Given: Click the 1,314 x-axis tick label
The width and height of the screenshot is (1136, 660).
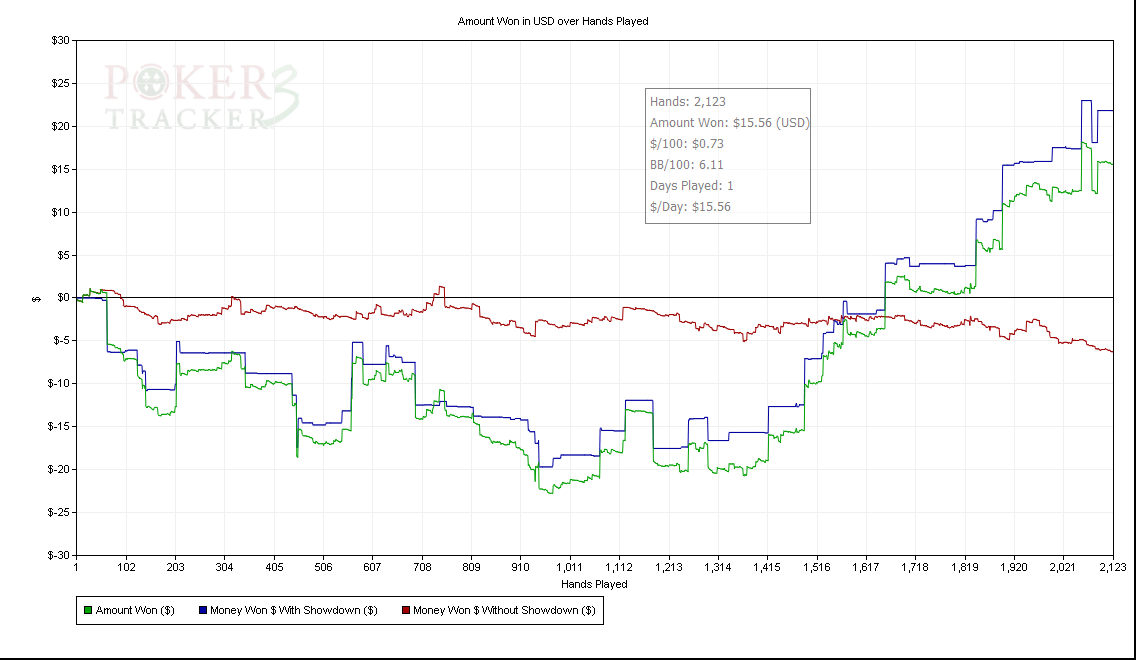Looking at the screenshot, I should pyautogui.click(x=717, y=567).
